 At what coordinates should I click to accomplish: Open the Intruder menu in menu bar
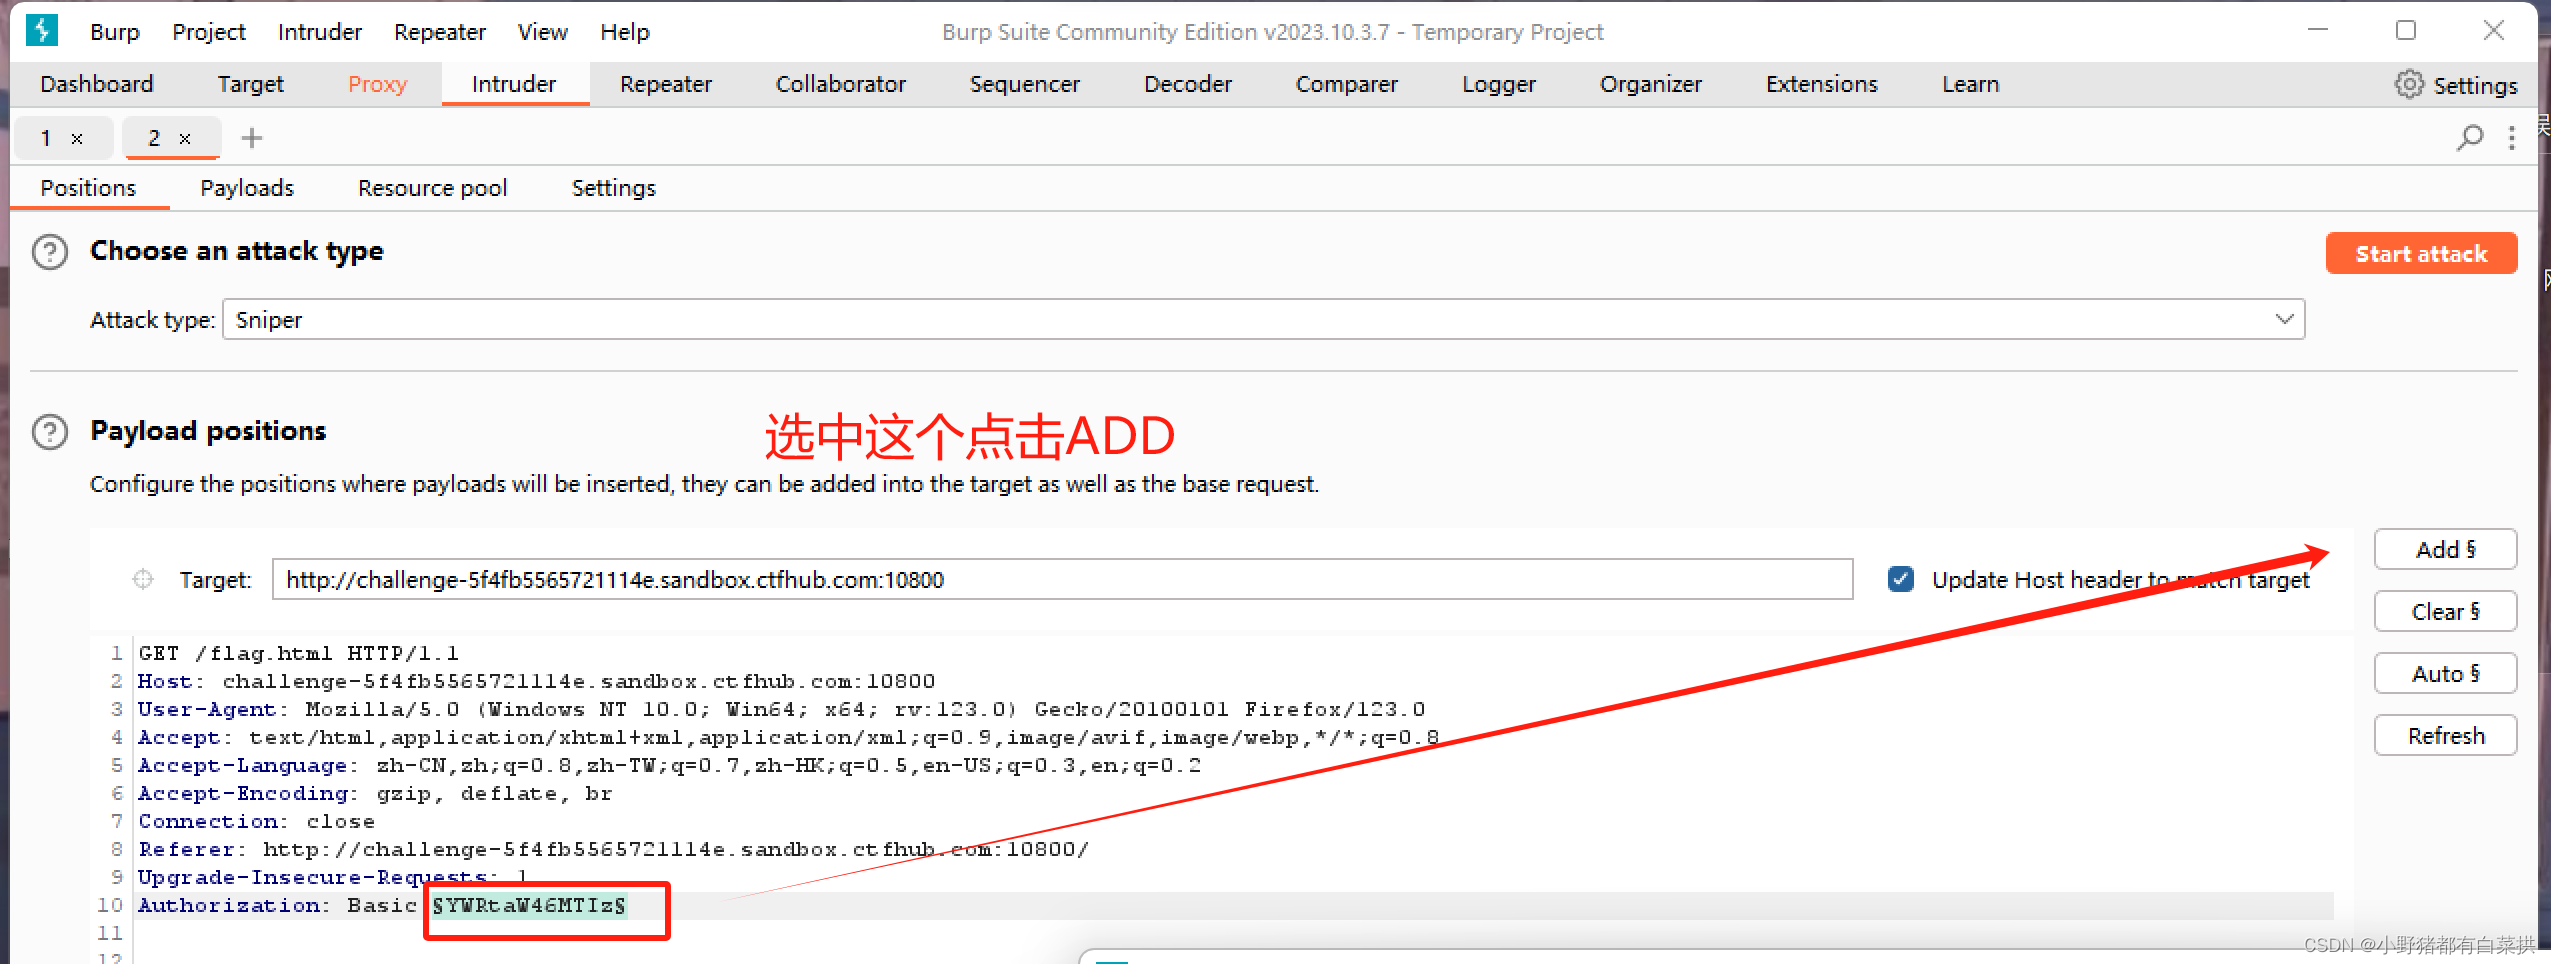319,31
